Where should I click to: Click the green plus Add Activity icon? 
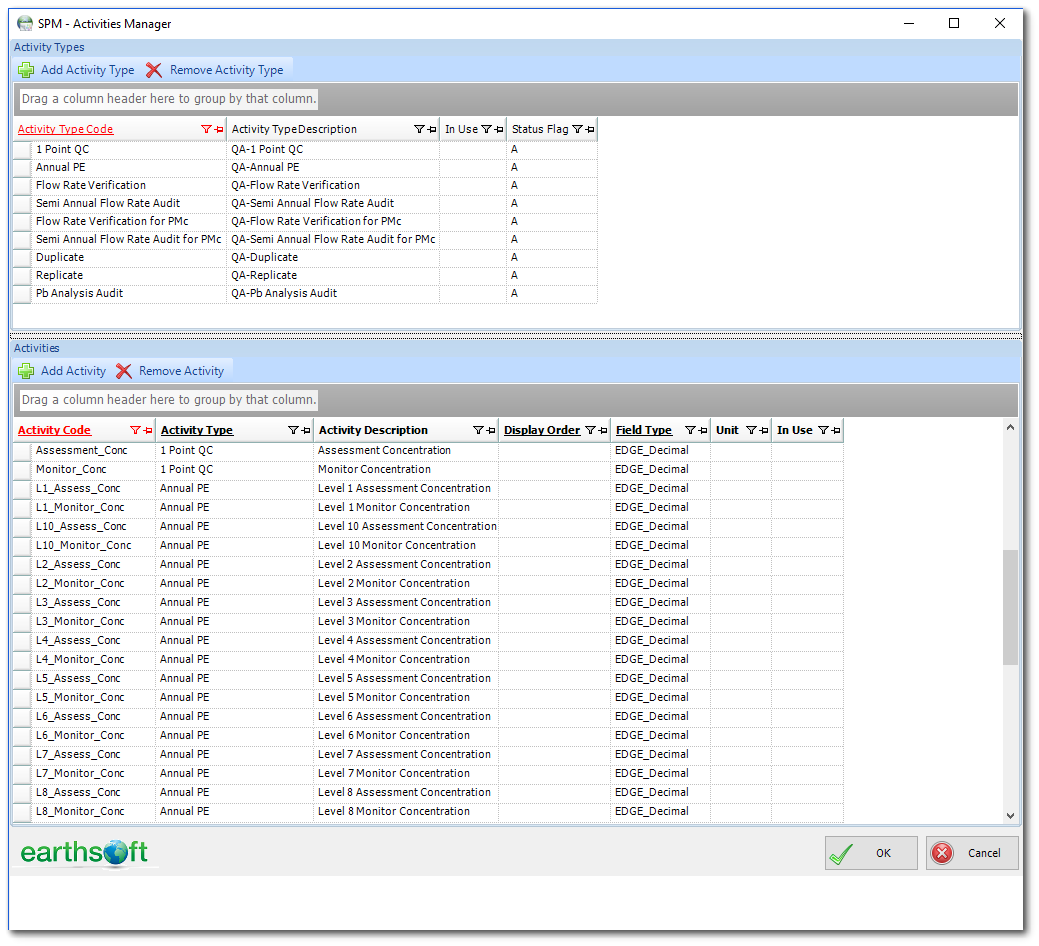pos(26,371)
